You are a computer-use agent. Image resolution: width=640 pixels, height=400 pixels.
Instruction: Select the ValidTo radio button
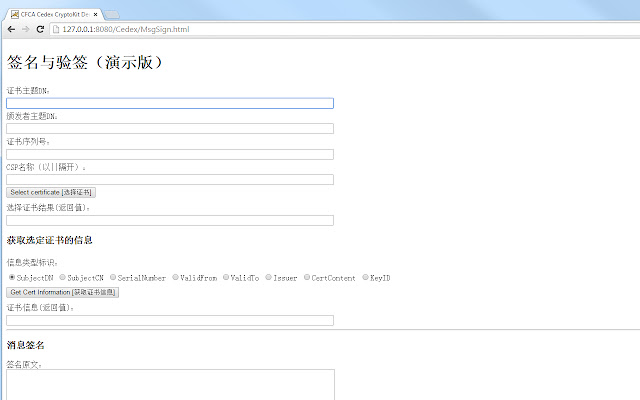226,277
